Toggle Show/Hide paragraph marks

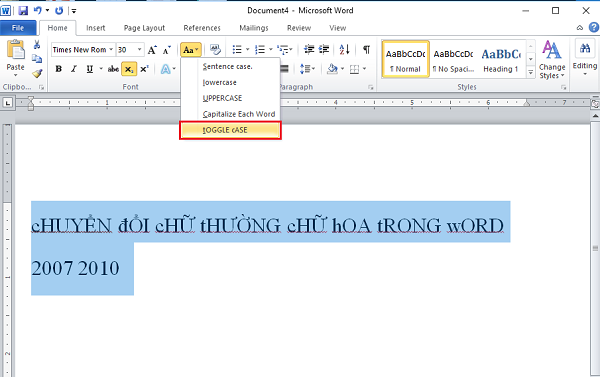click(x=366, y=49)
